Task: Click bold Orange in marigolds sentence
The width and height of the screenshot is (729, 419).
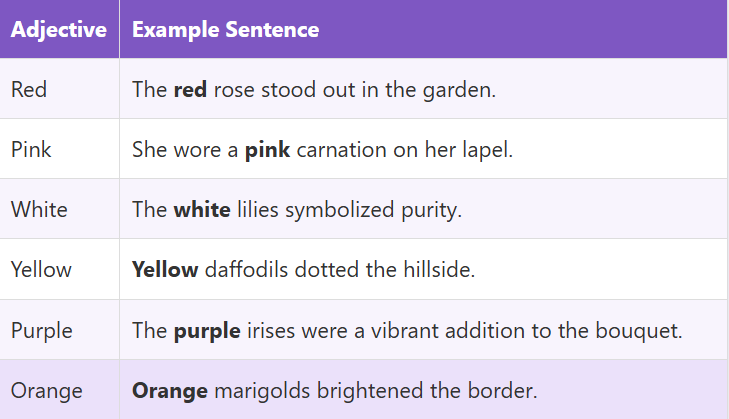Action: click(169, 389)
